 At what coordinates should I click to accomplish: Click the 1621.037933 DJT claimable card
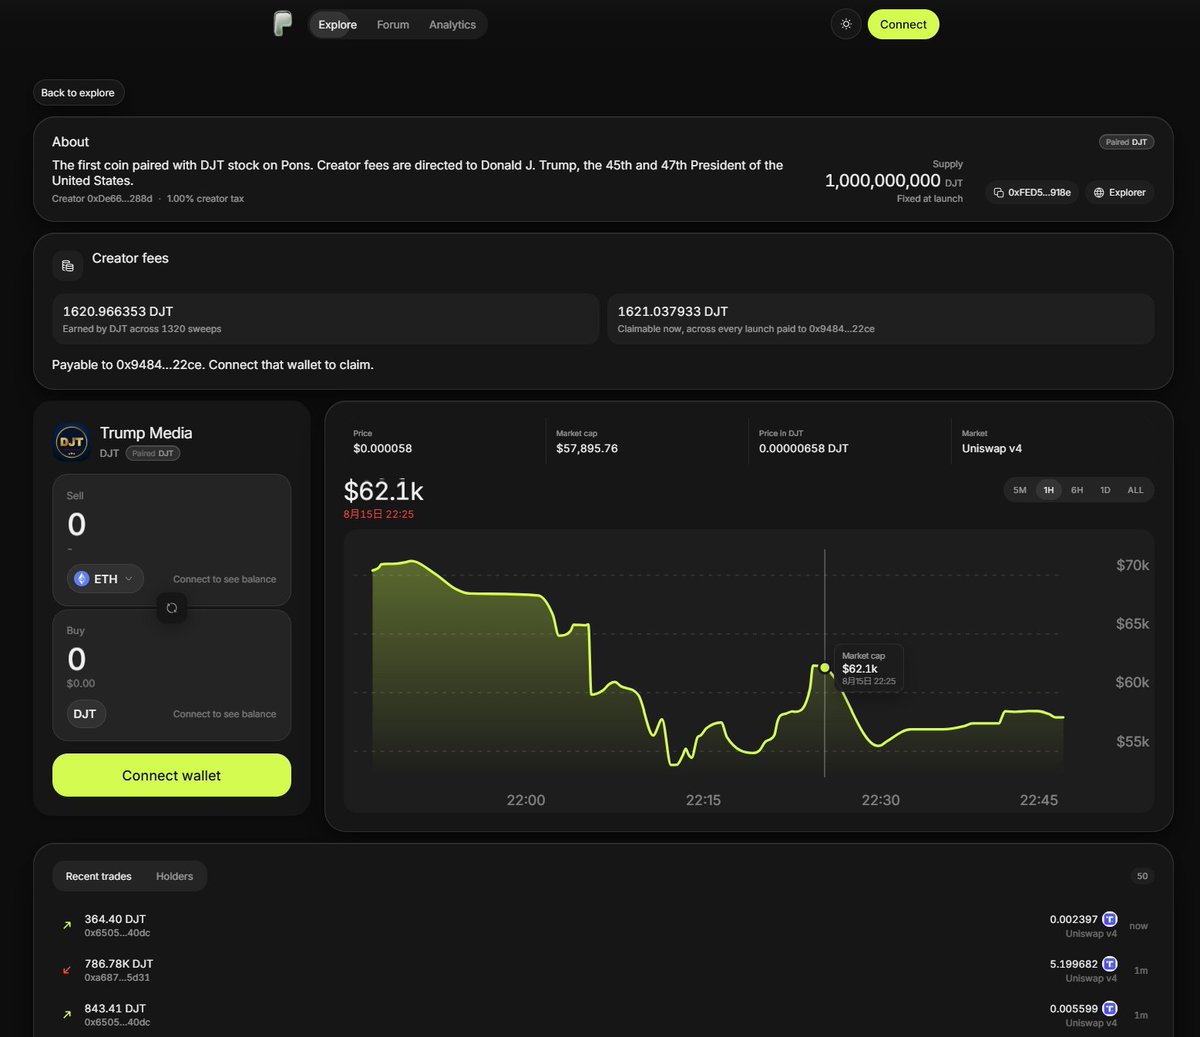coord(881,319)
